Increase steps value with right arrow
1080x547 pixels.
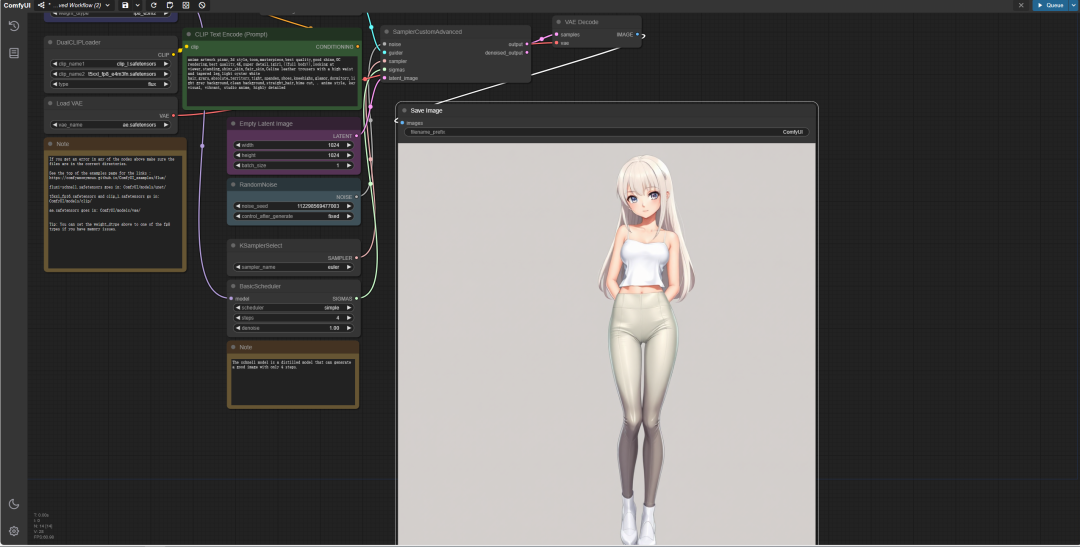click(349, 318)
